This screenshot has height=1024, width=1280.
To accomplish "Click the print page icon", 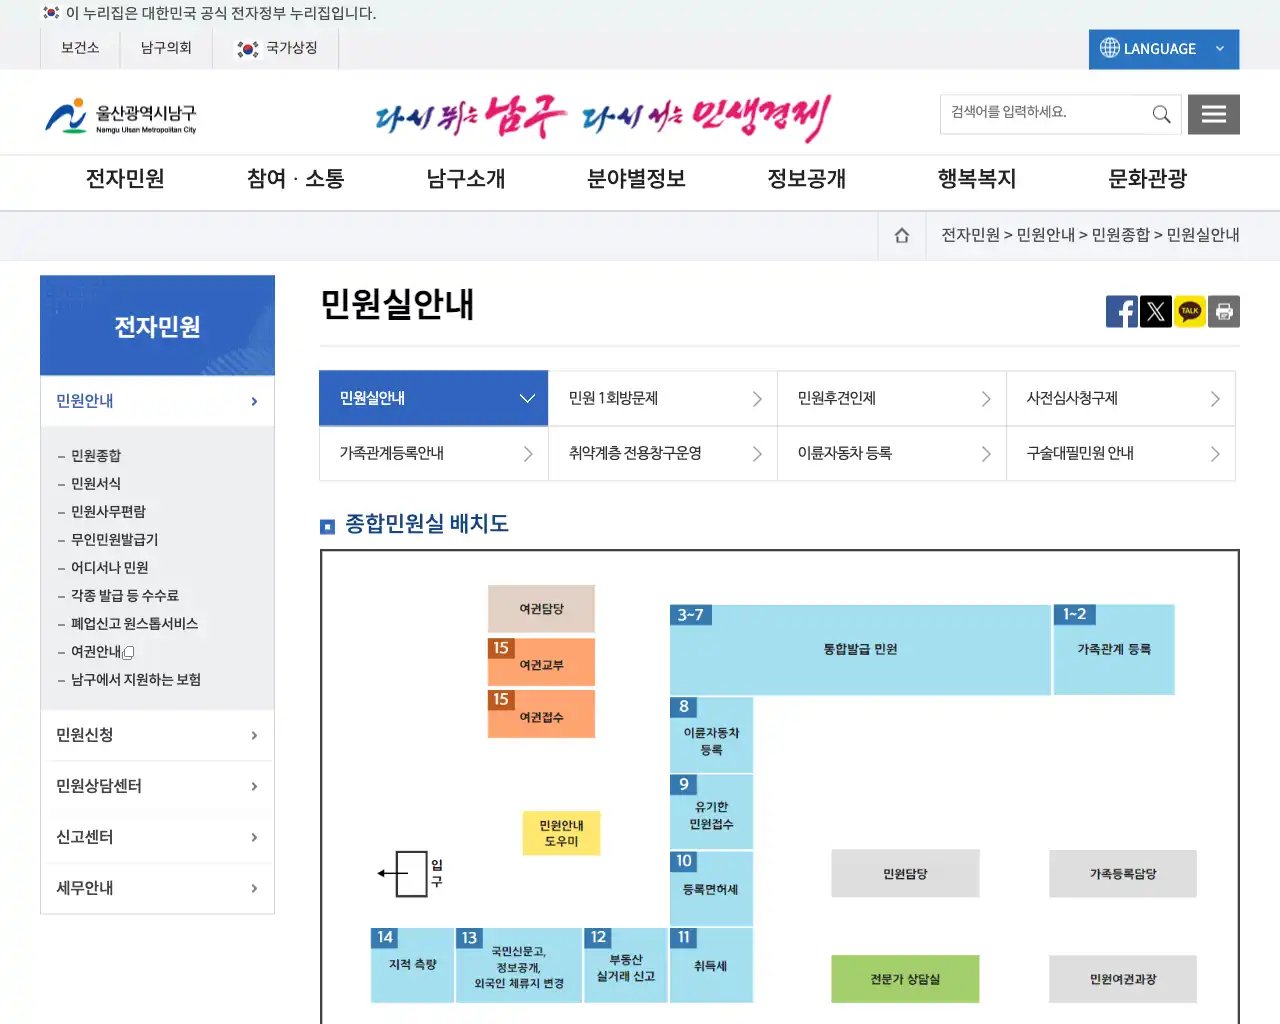I will click(1224, 311).
